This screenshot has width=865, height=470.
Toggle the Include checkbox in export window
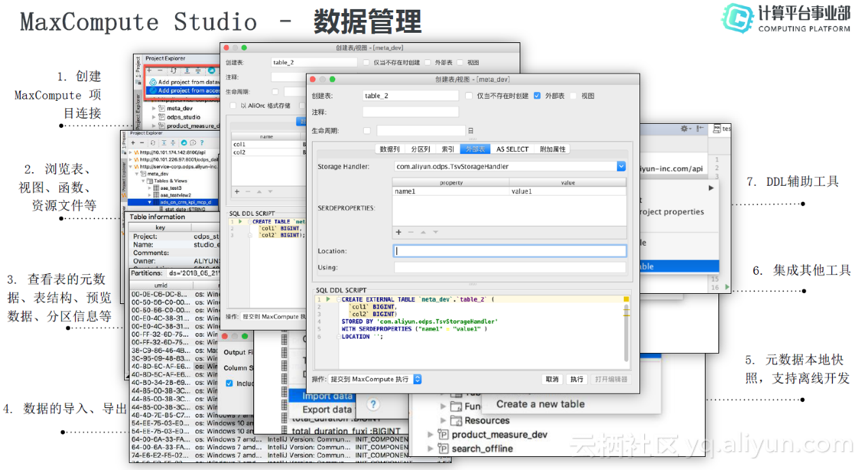pos(229,383)
